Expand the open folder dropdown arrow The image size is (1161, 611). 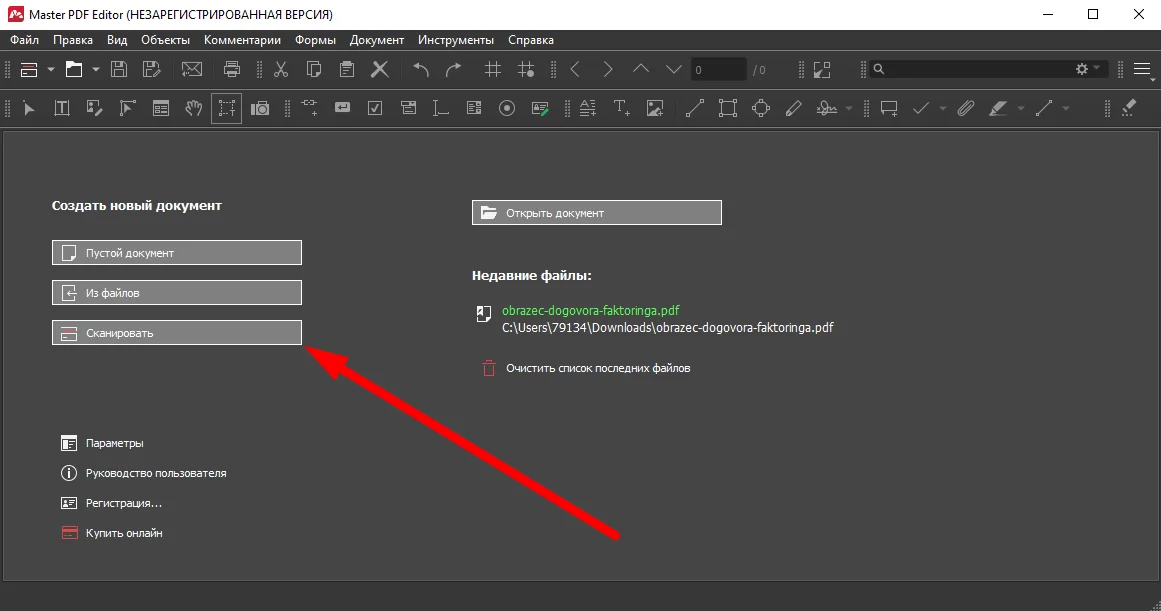(96, 69)
